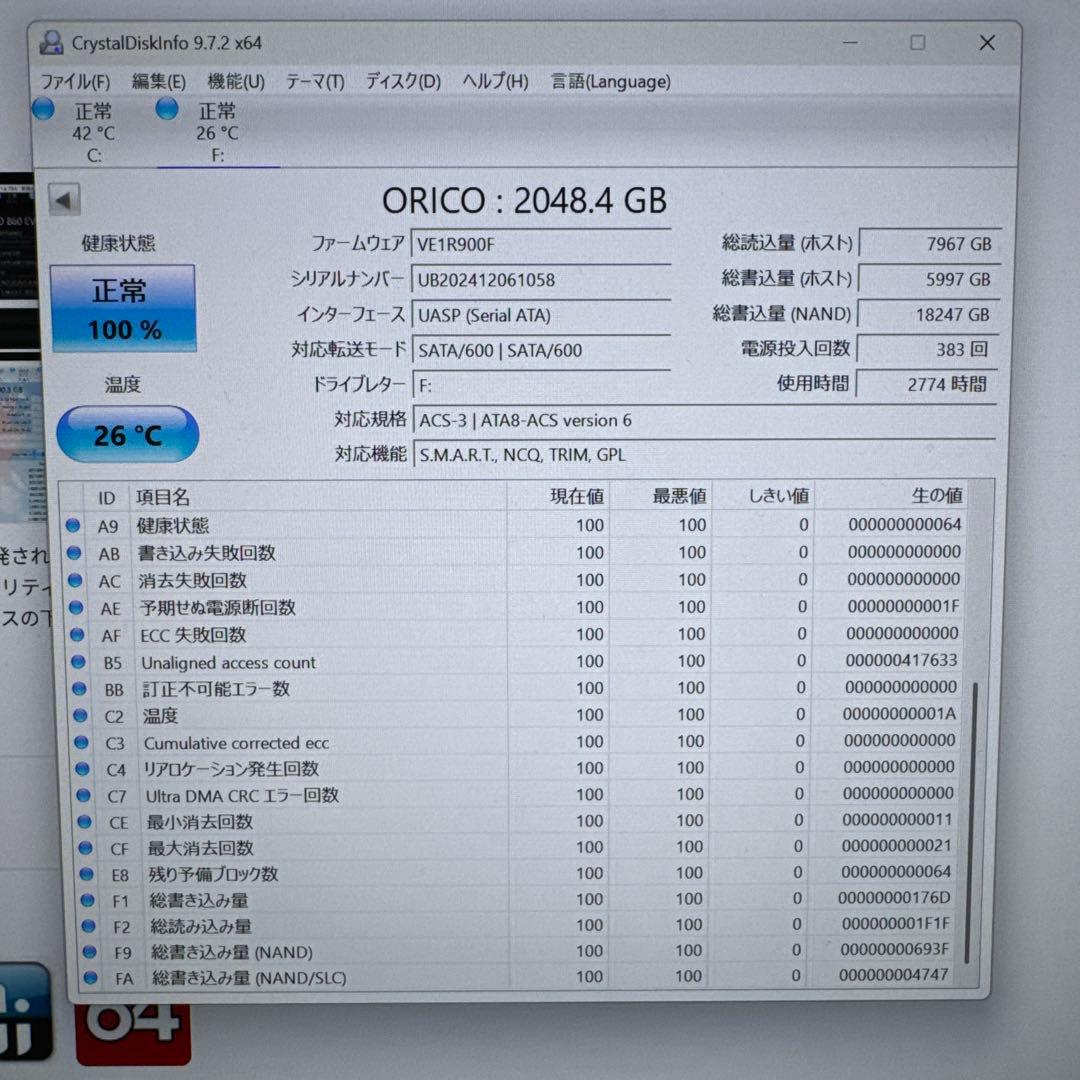Click the interface field UASP (Serial ATA)
1080x1080 pixels.
pos(541,315)
